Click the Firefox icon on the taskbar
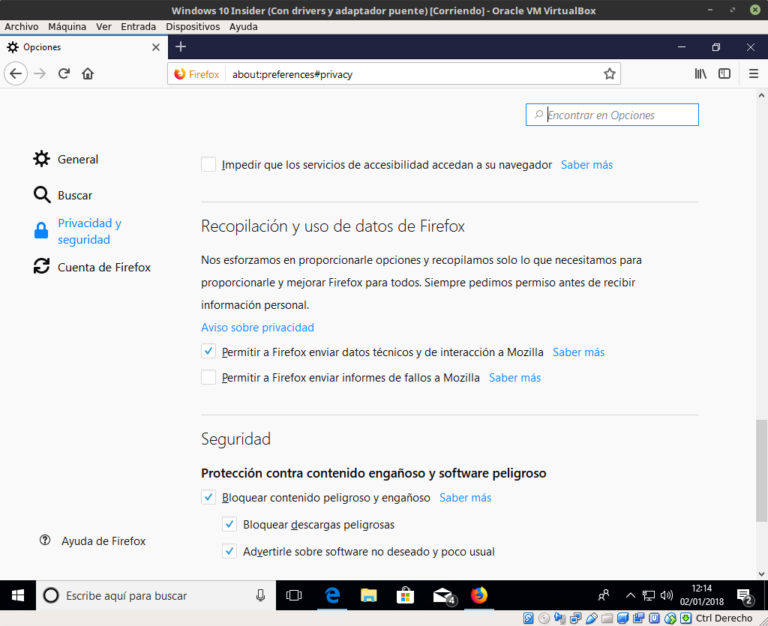Image resolution: width=768 pixels, height=626 pixels. point(479,596)
